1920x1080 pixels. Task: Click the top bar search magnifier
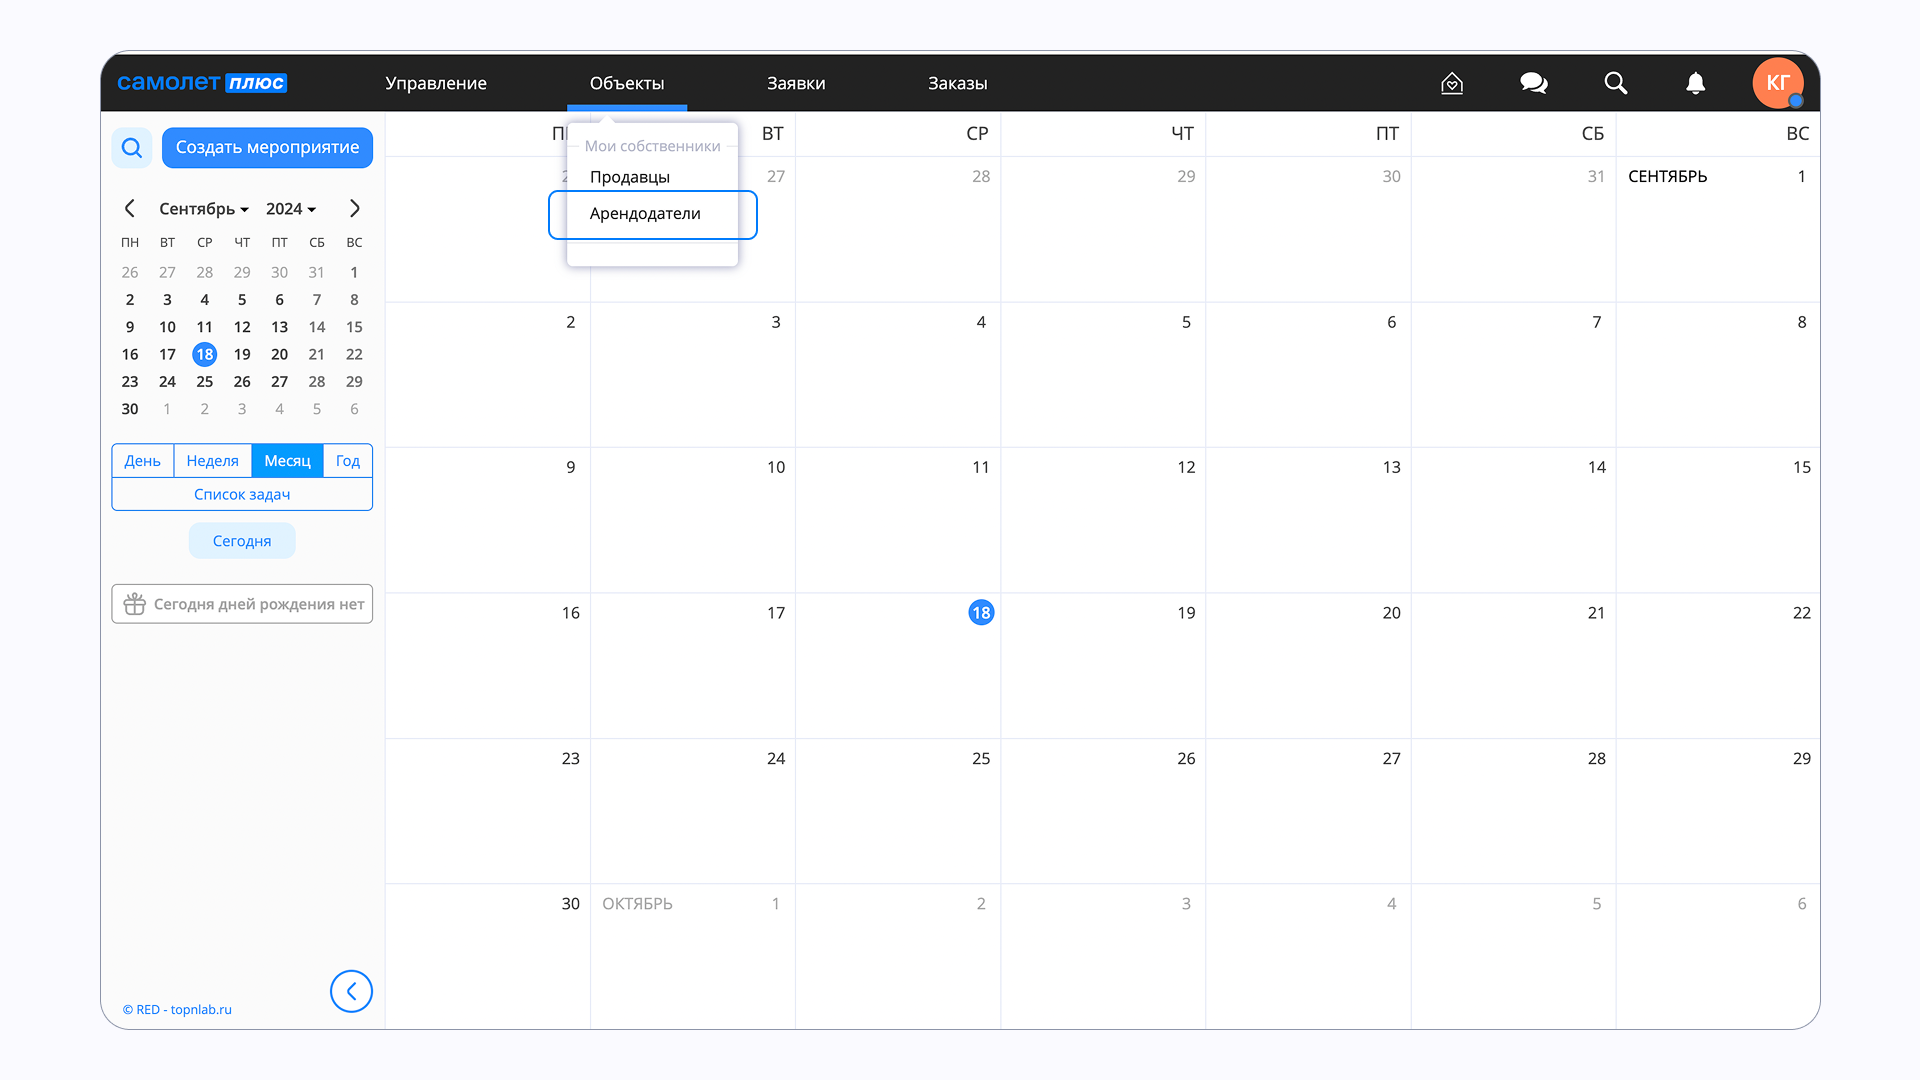(1615, 83)
